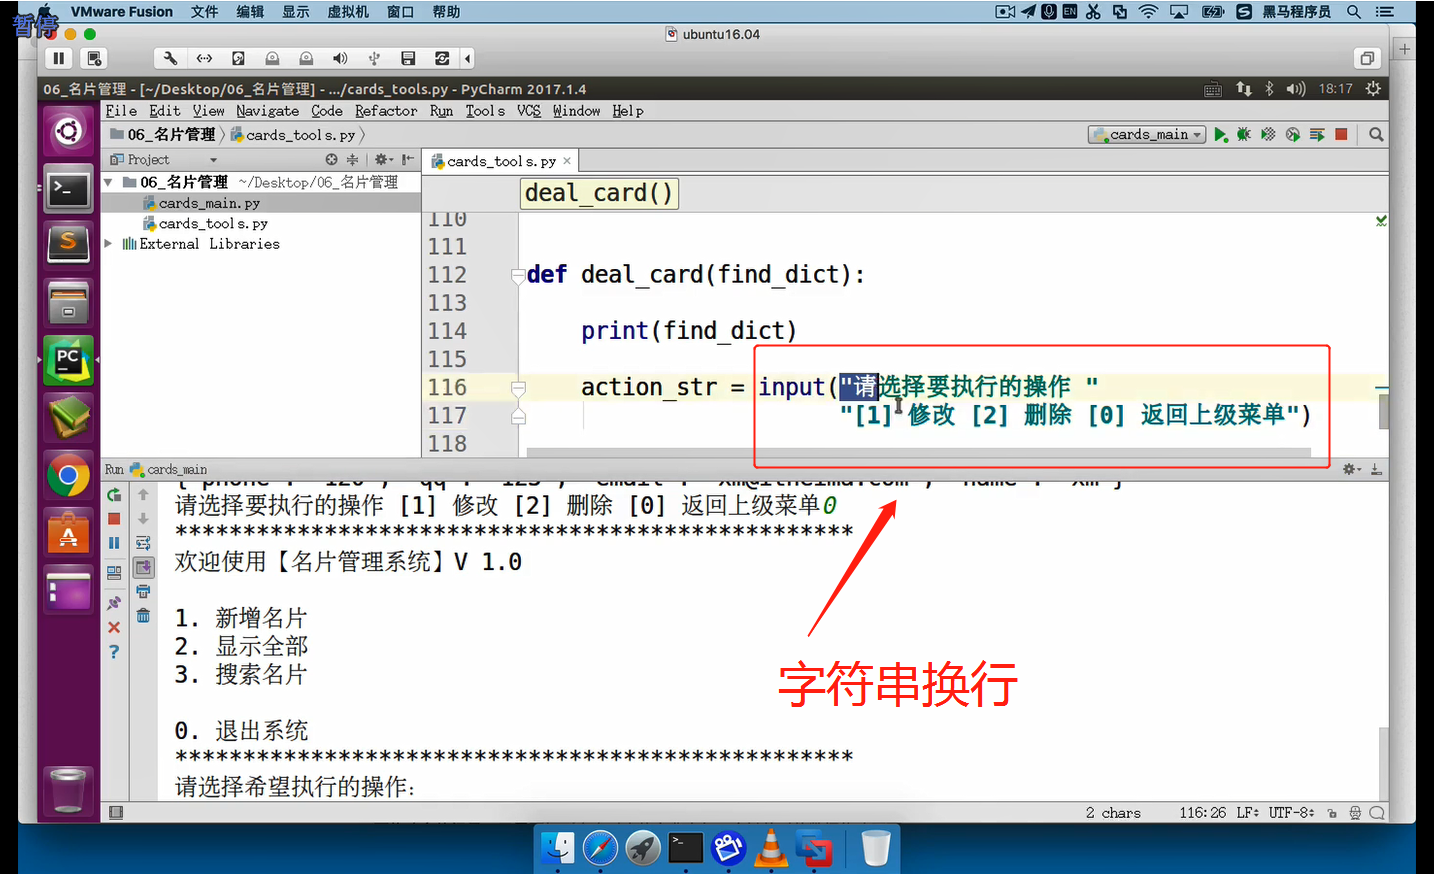The height and width of the screenshot is (874, 1434).
Task: Open the Ubuntu Dash search
Action: click(x=68, y=132)
